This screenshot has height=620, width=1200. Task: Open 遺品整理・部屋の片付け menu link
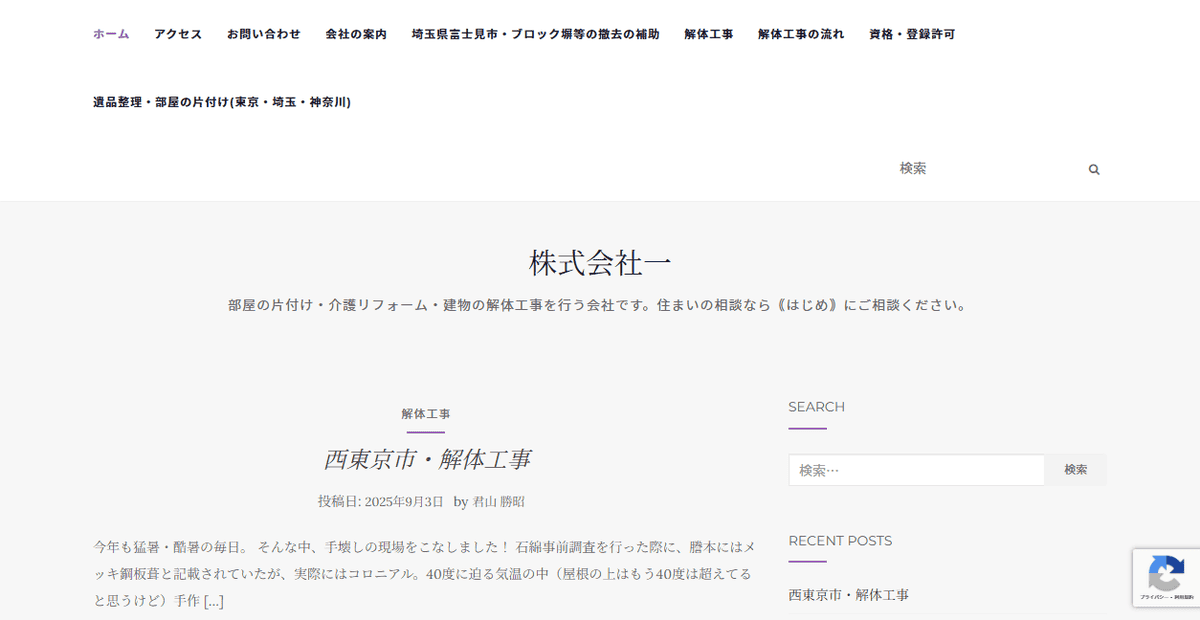(222, 102)
